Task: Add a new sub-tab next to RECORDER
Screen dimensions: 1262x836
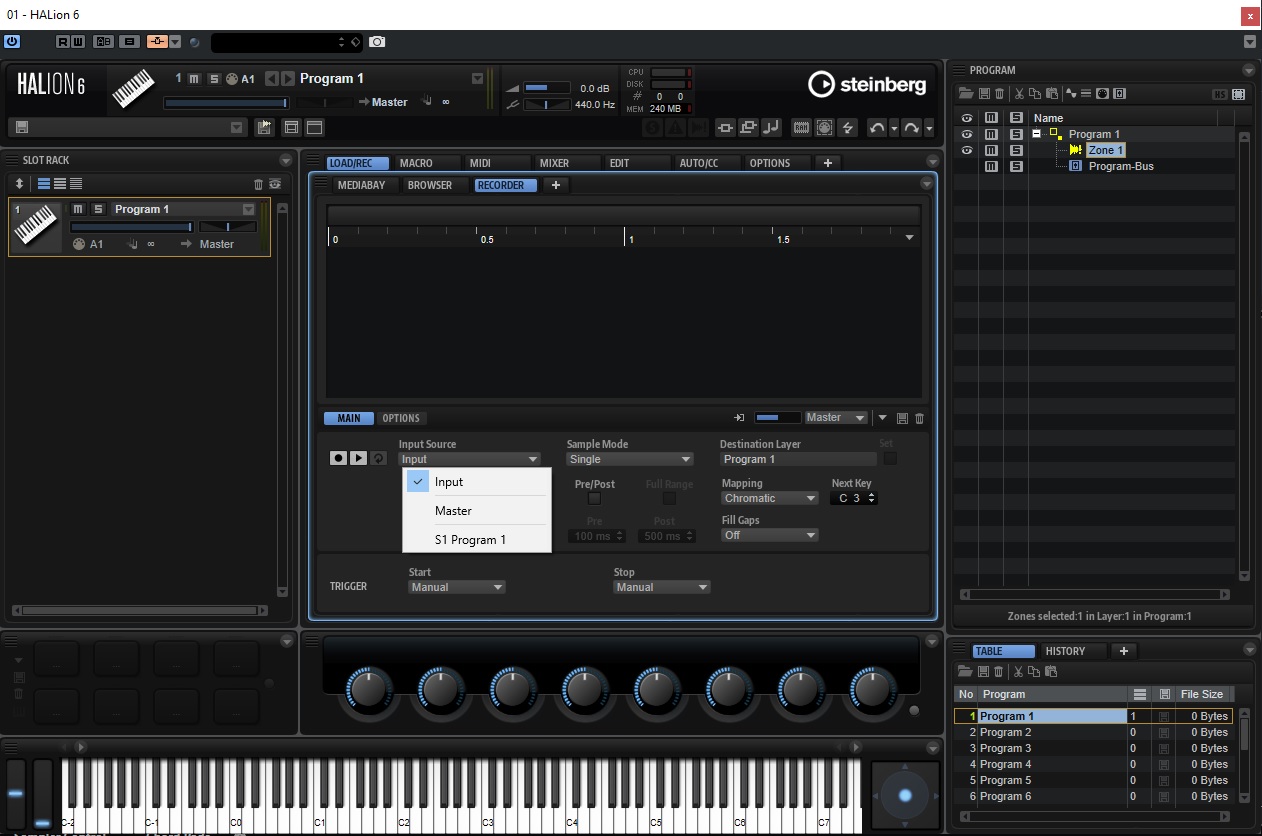Action: (556, 185)
